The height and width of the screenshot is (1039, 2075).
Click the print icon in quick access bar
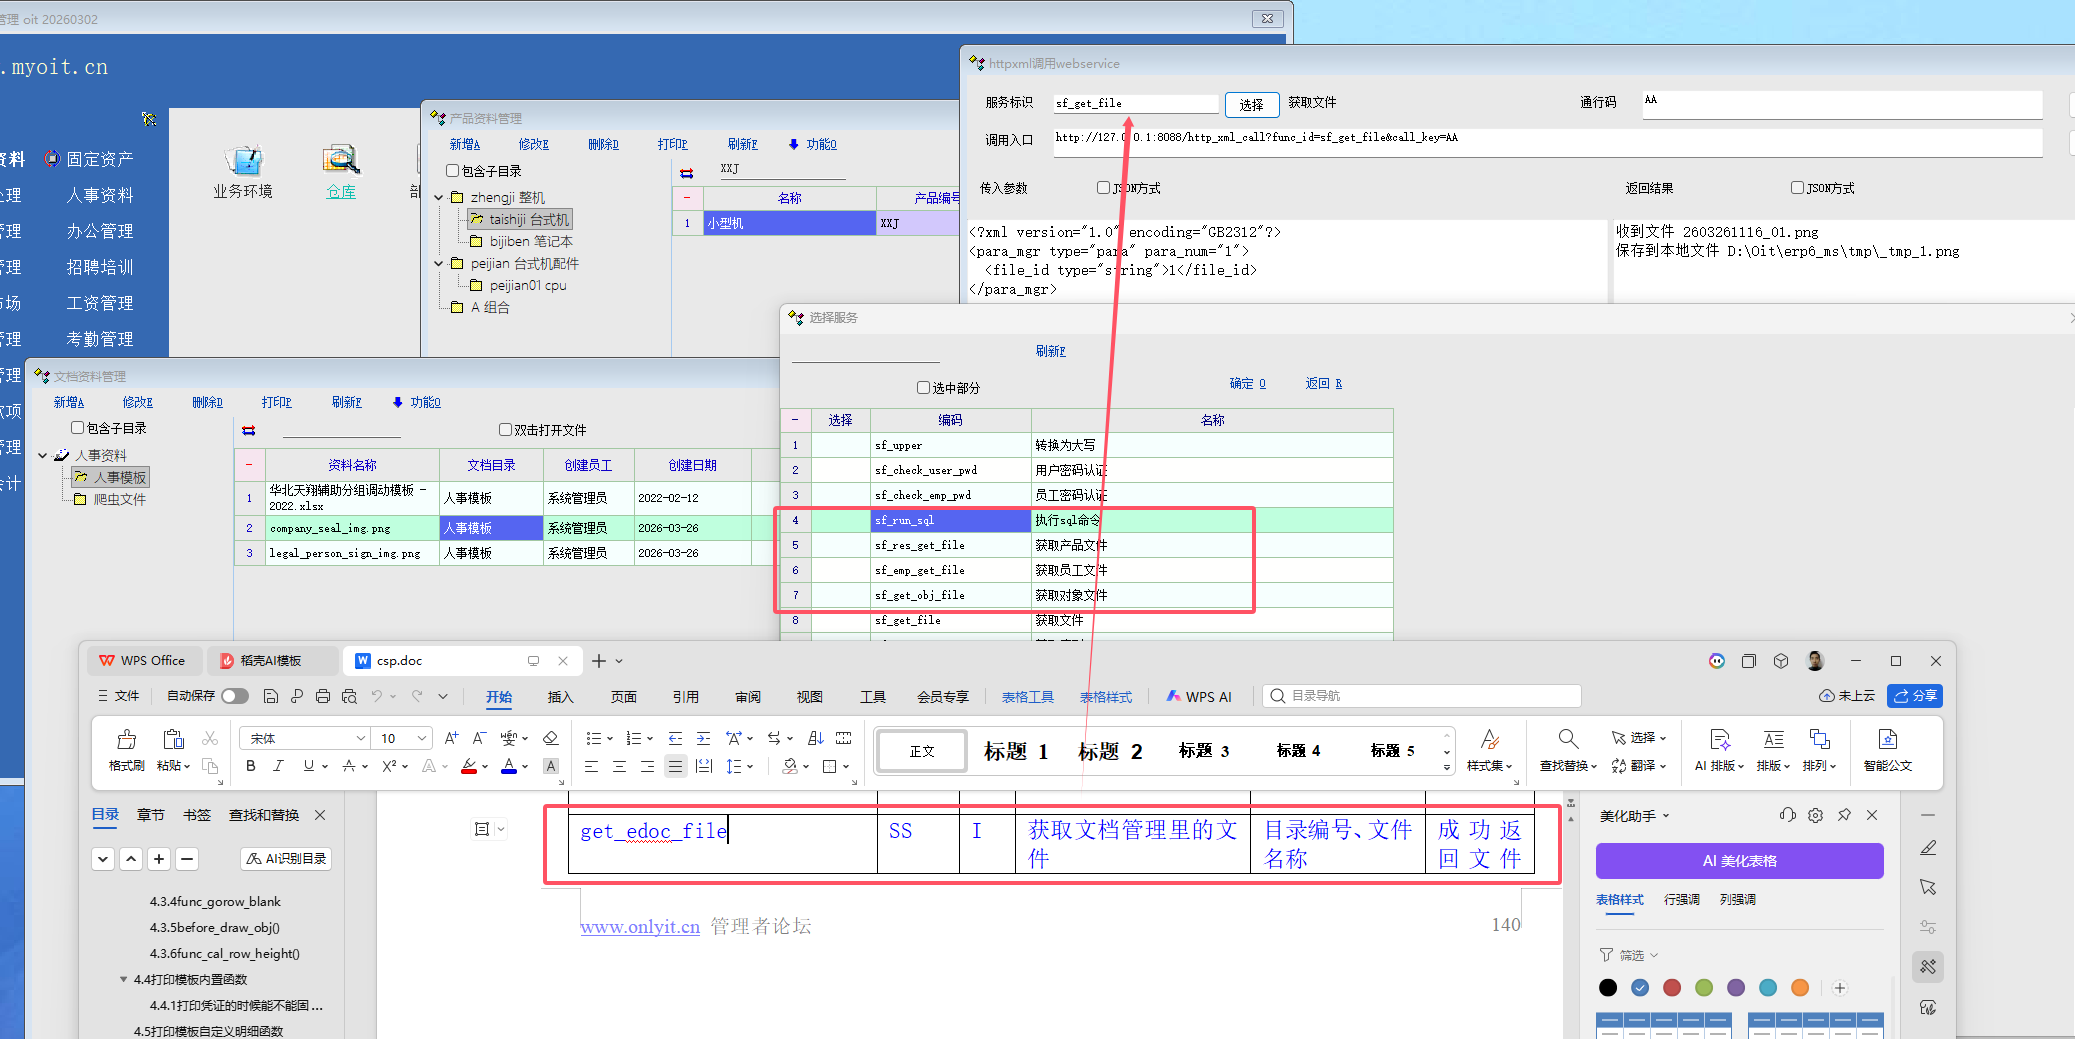pyautogui.click(x=322, y=696)
